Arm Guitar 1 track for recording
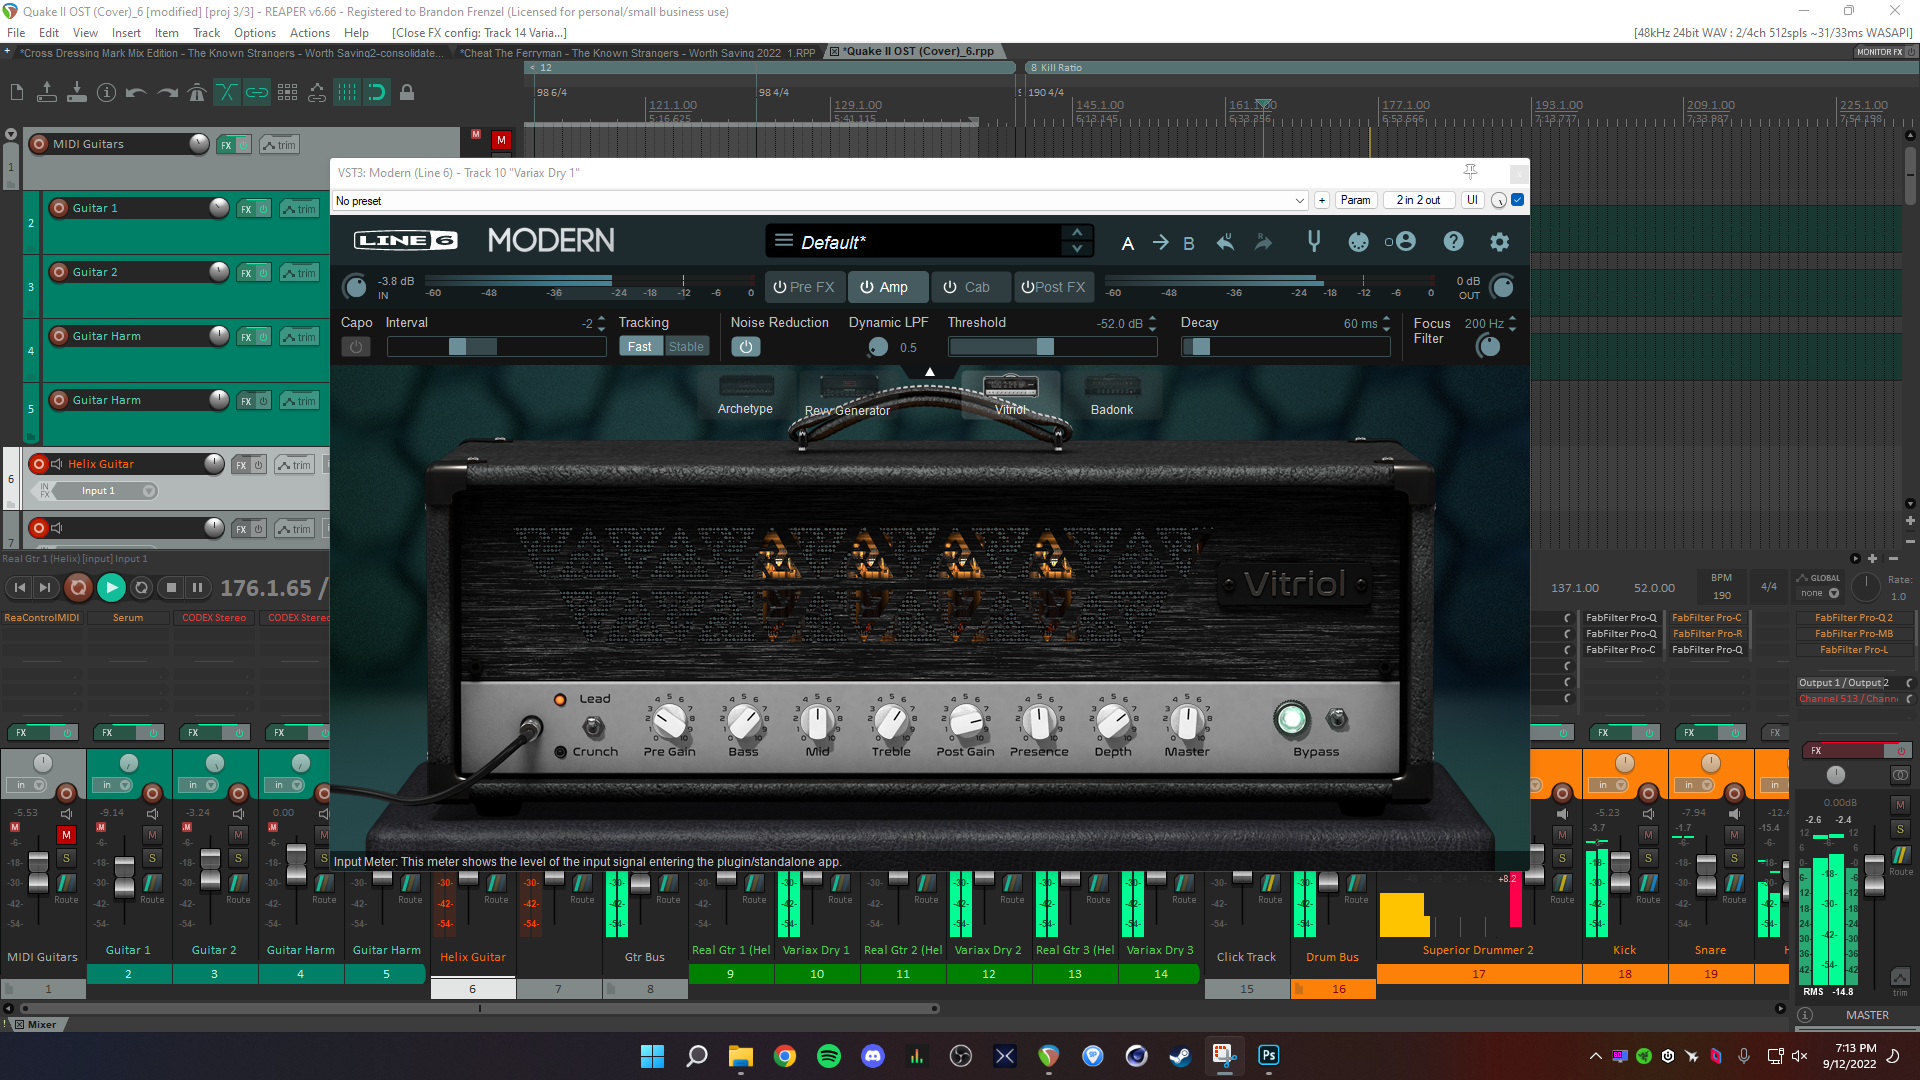The height and width of the screenshot is (1080, 1920). [59, 208]
